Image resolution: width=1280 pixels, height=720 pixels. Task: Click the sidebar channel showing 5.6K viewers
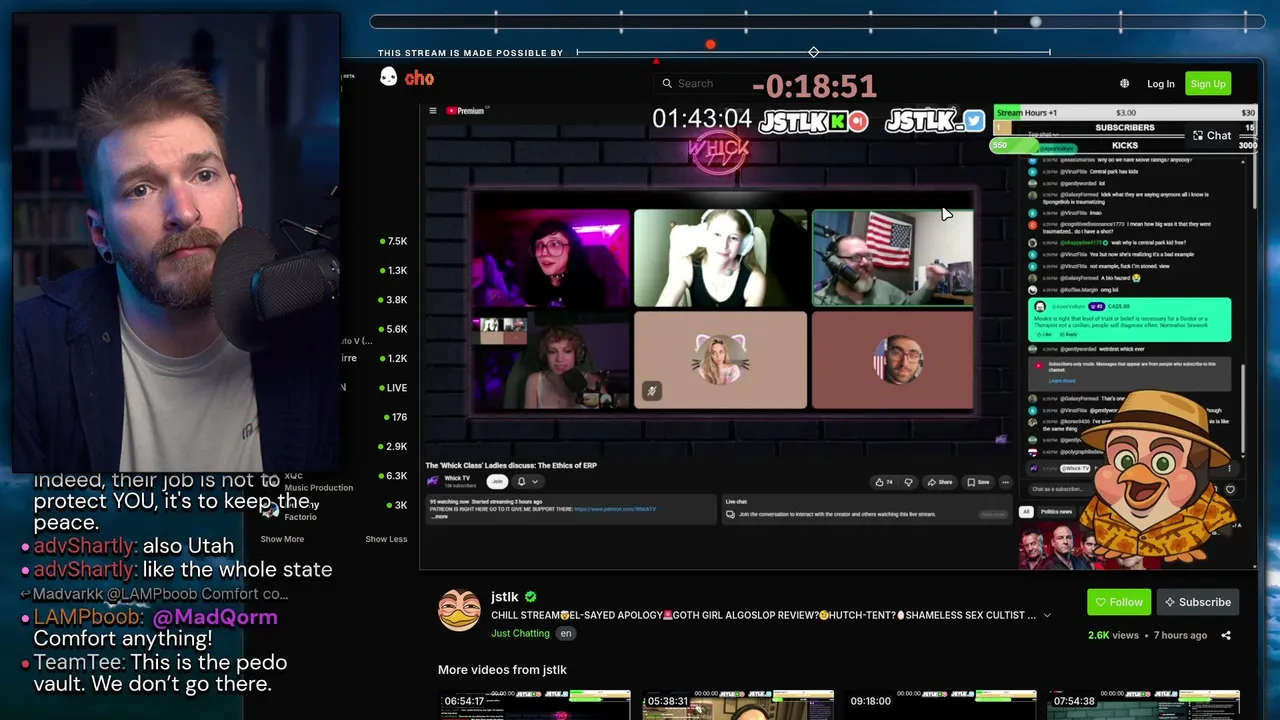click(x=392, y=329)
